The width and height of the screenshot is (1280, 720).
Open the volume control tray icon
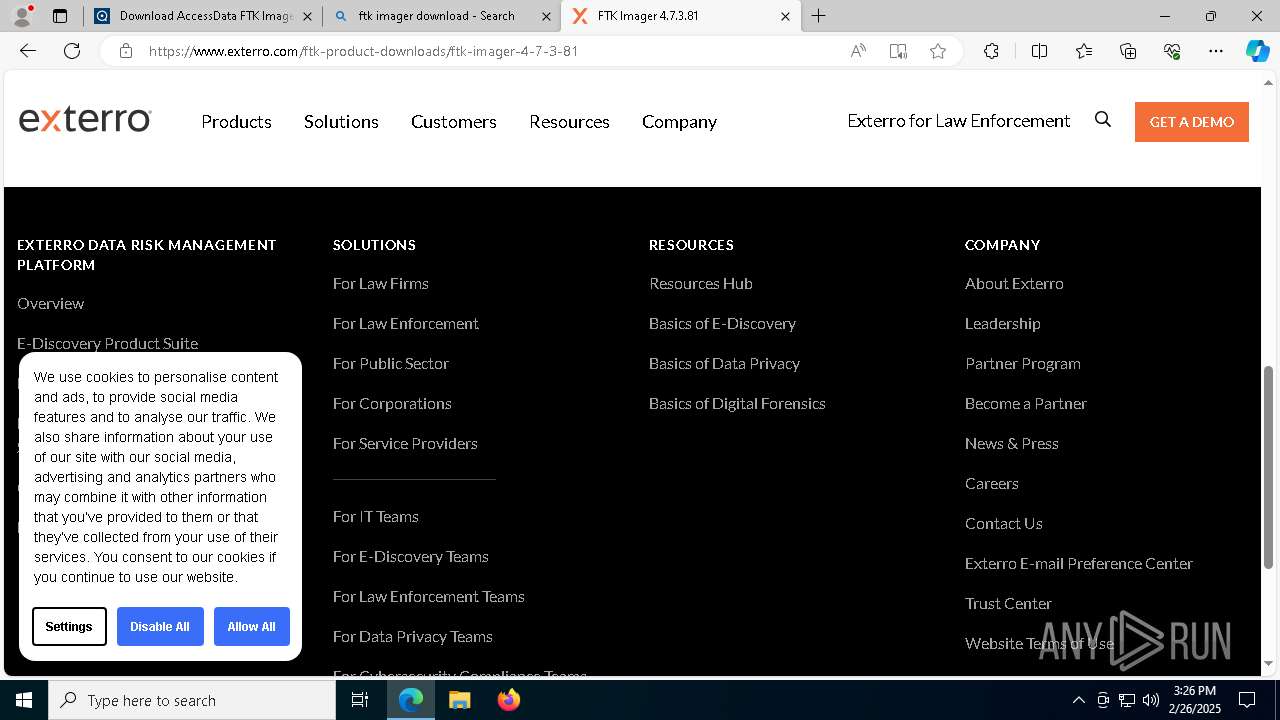point(1151,700)
